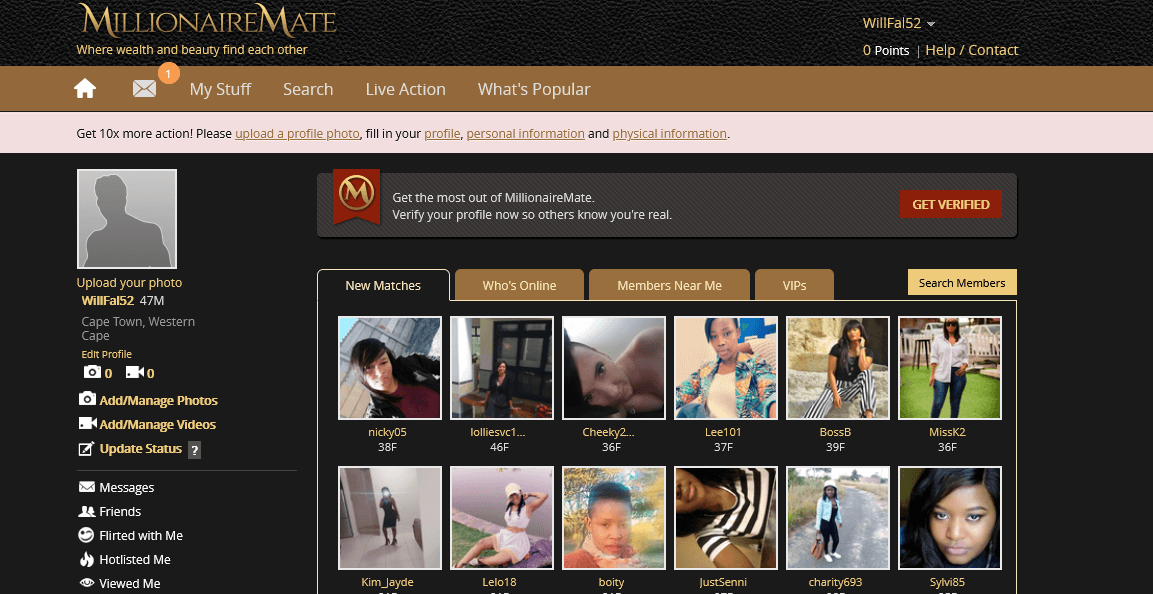Open JustSenni's profile photo
This screenshot has width=1153, height=594.
click(x=726, y=518)
